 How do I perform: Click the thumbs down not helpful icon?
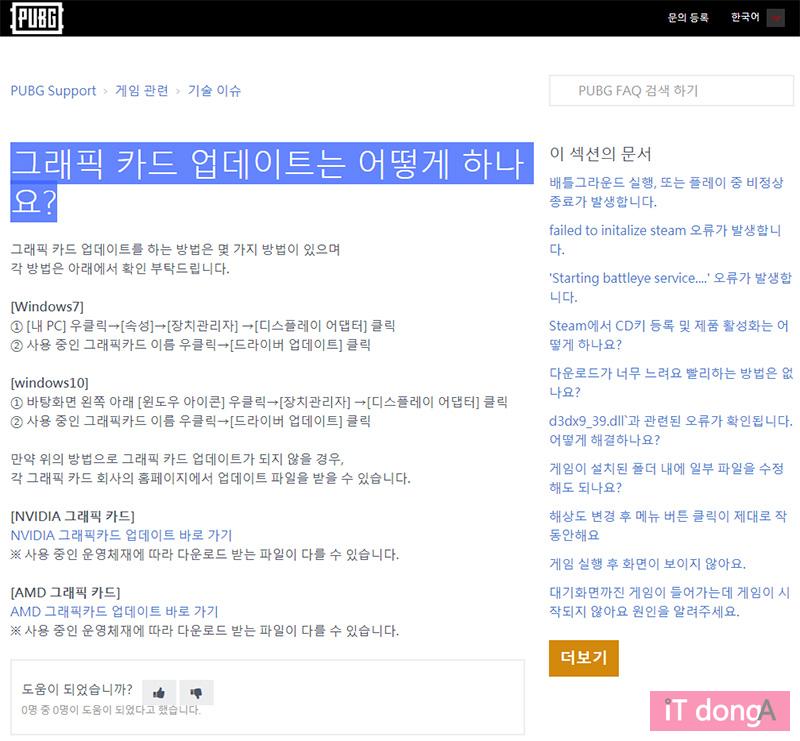pos(196,692)
